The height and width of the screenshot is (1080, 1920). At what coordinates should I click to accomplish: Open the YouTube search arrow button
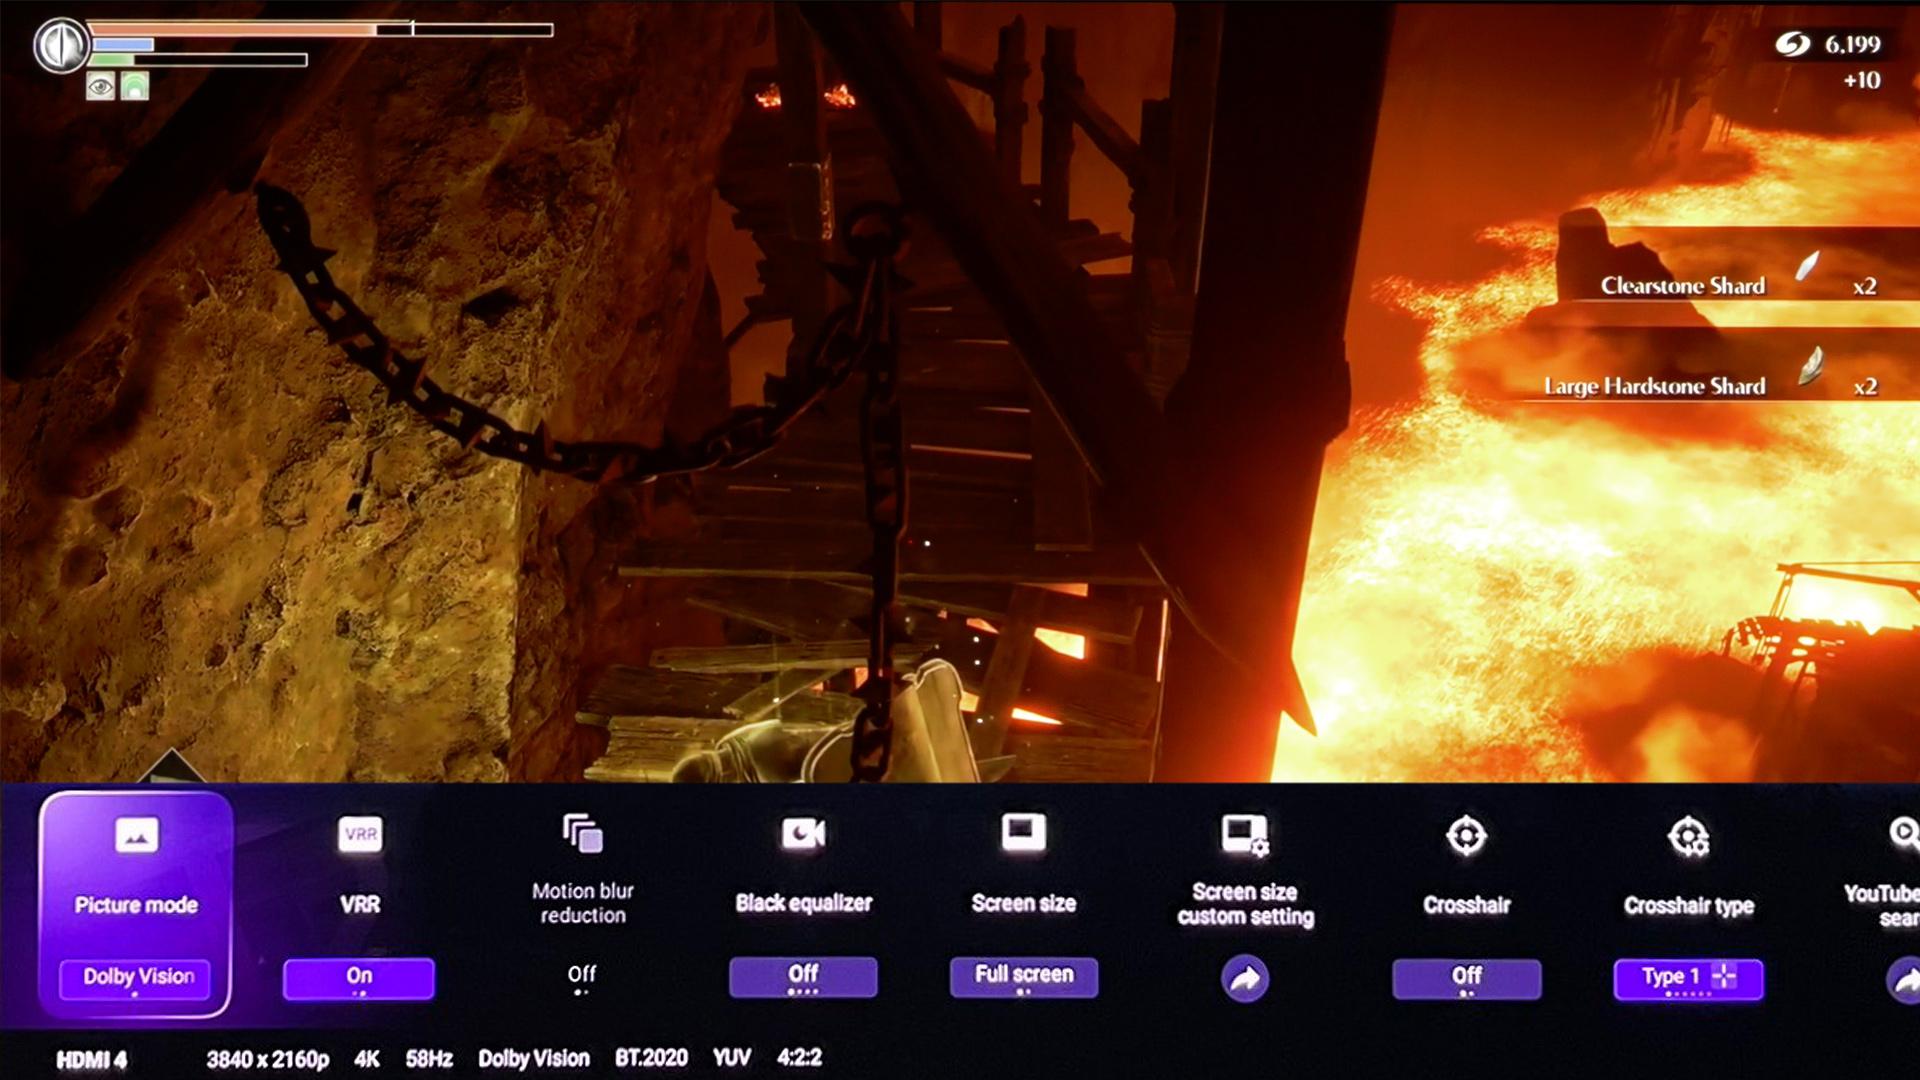point(1903,979)
